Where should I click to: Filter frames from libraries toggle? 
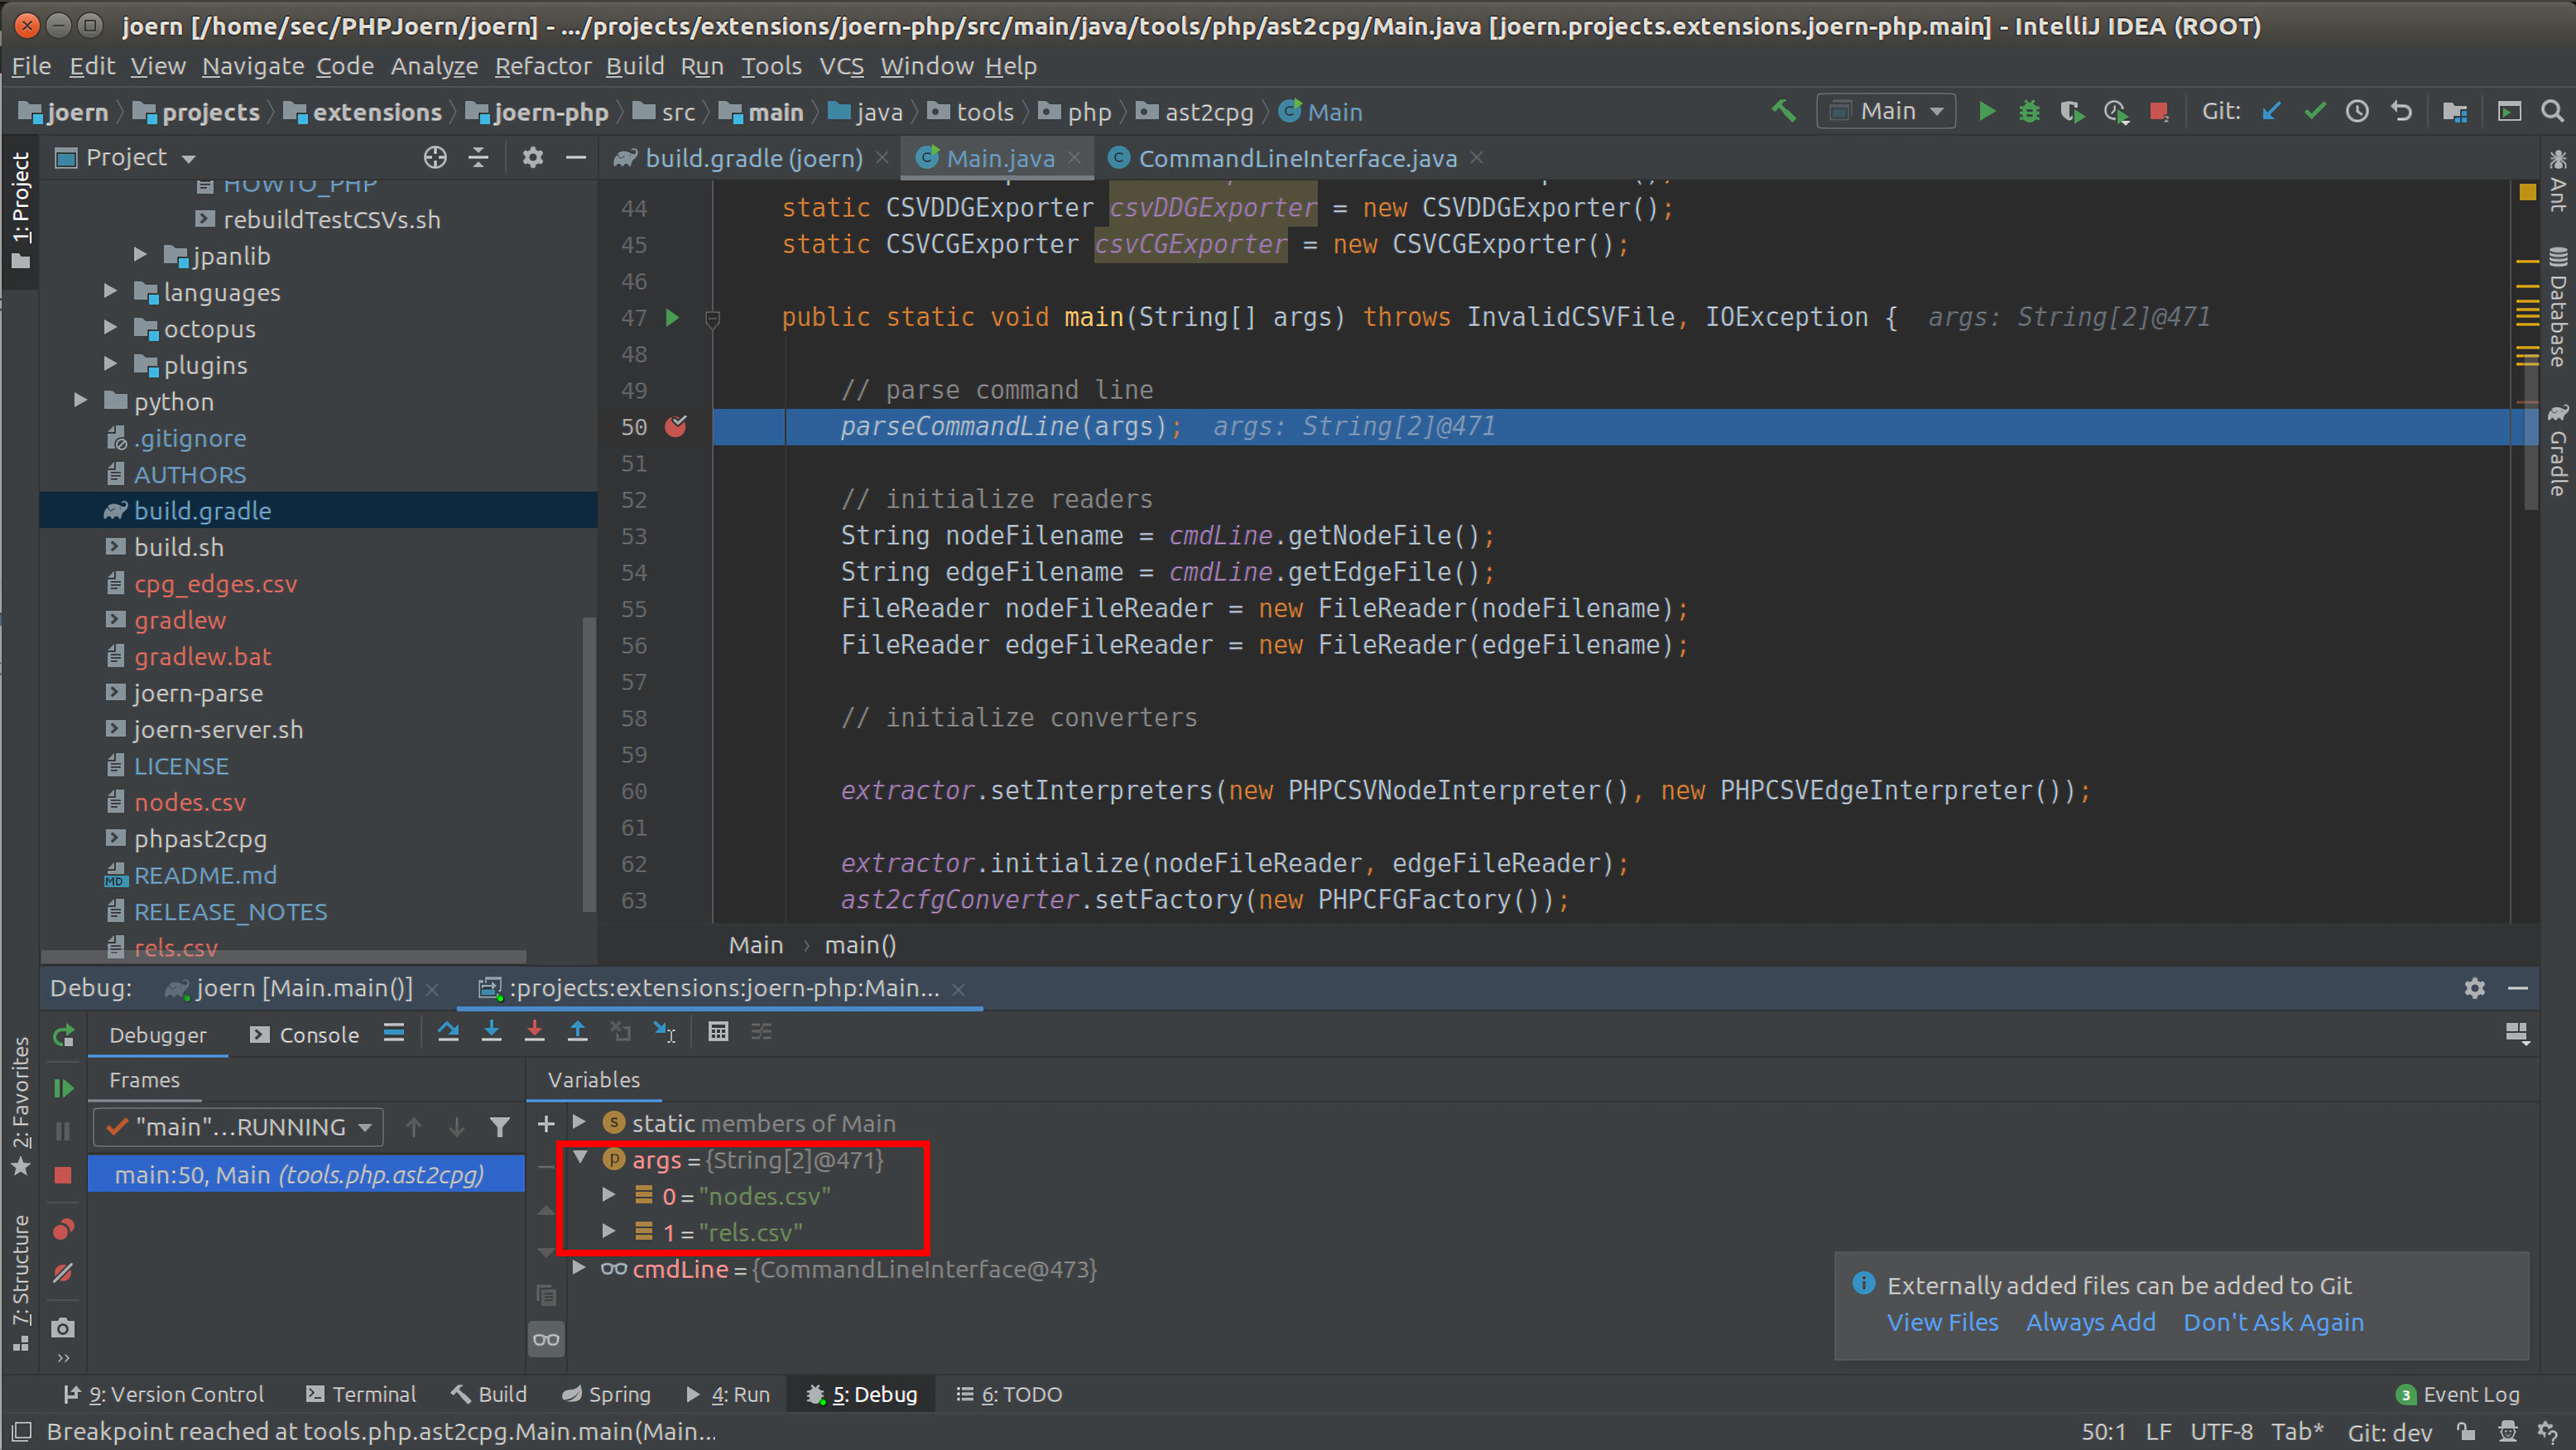[500, 1127]
